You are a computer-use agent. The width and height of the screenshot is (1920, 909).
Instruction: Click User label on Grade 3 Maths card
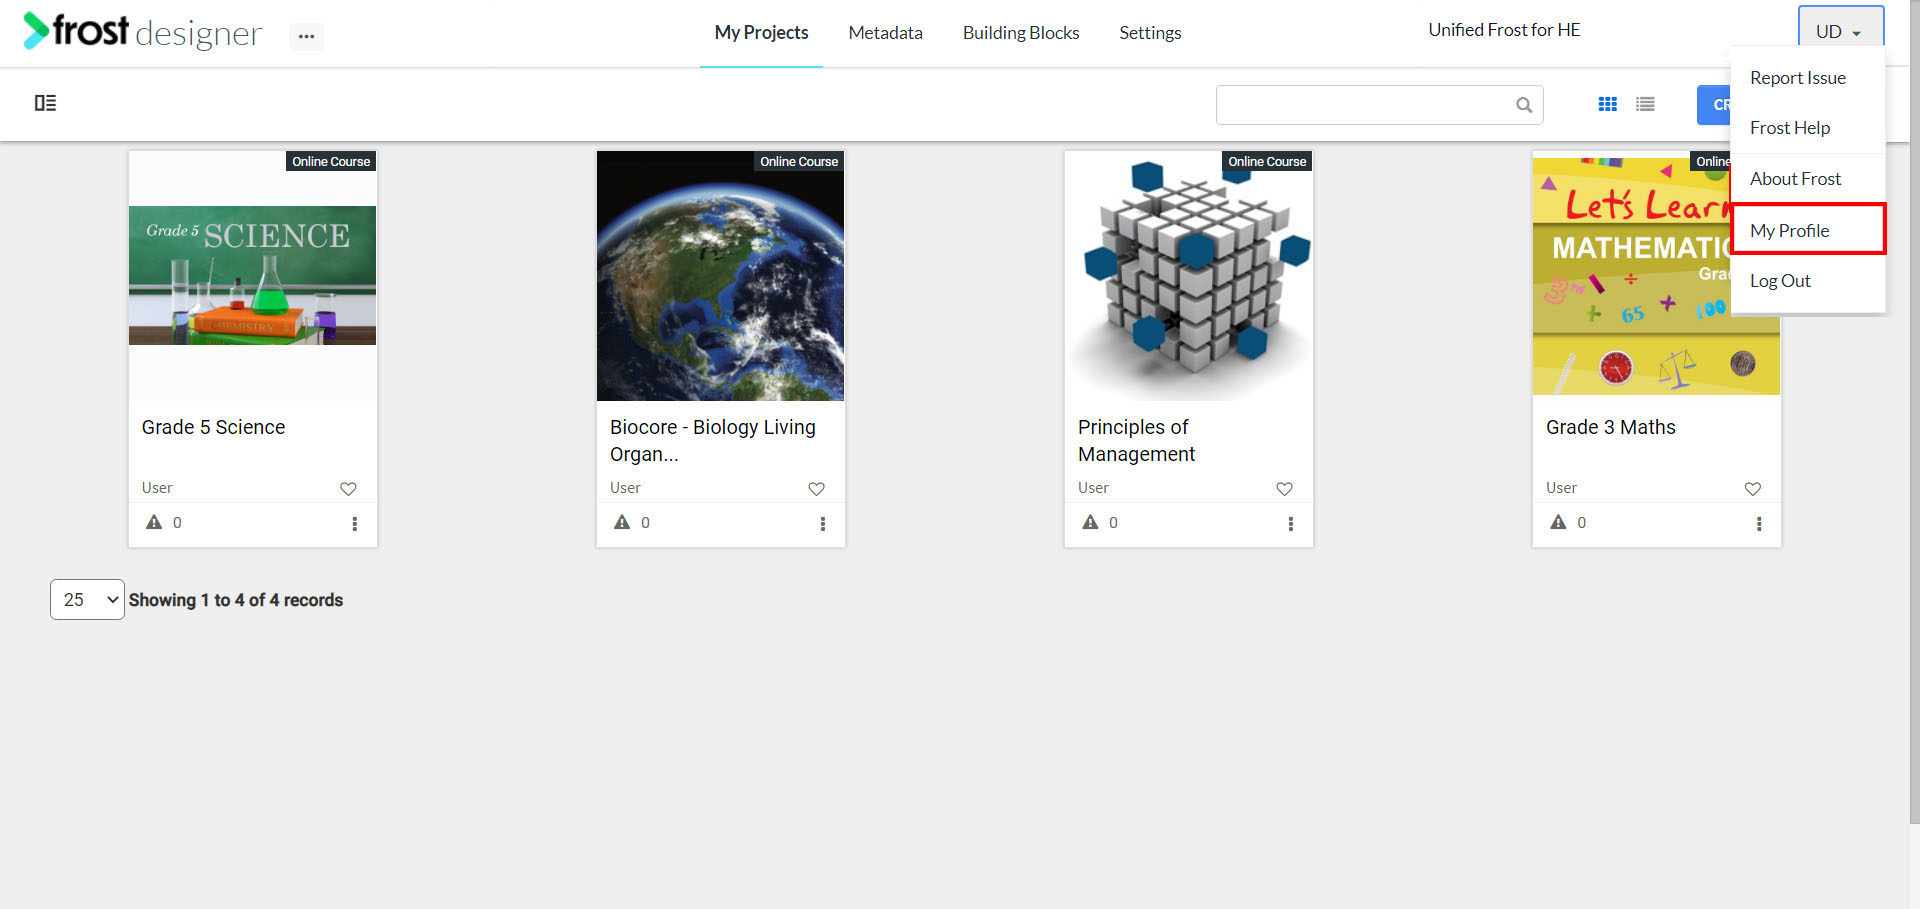point(1561,488)
